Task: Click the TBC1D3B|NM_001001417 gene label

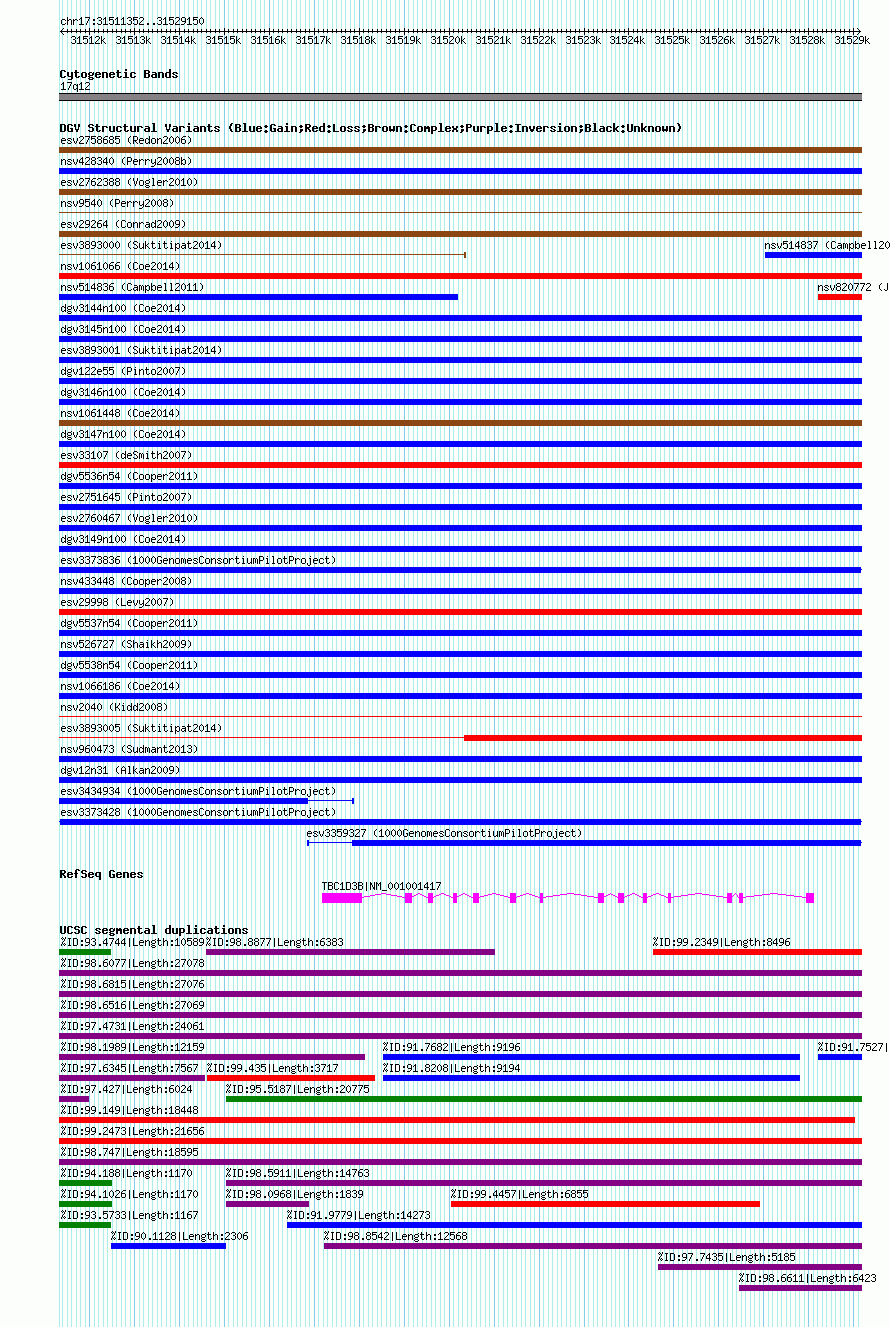Action: click(x=381, y=886)
